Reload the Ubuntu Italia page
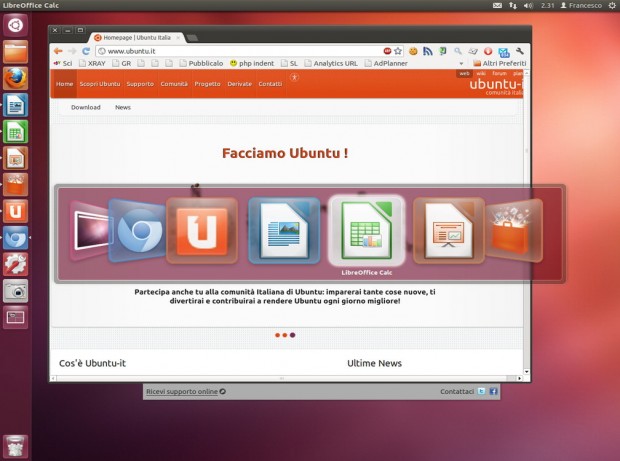The height and width of the screenshot is (461, 620). tap(86, 51)
